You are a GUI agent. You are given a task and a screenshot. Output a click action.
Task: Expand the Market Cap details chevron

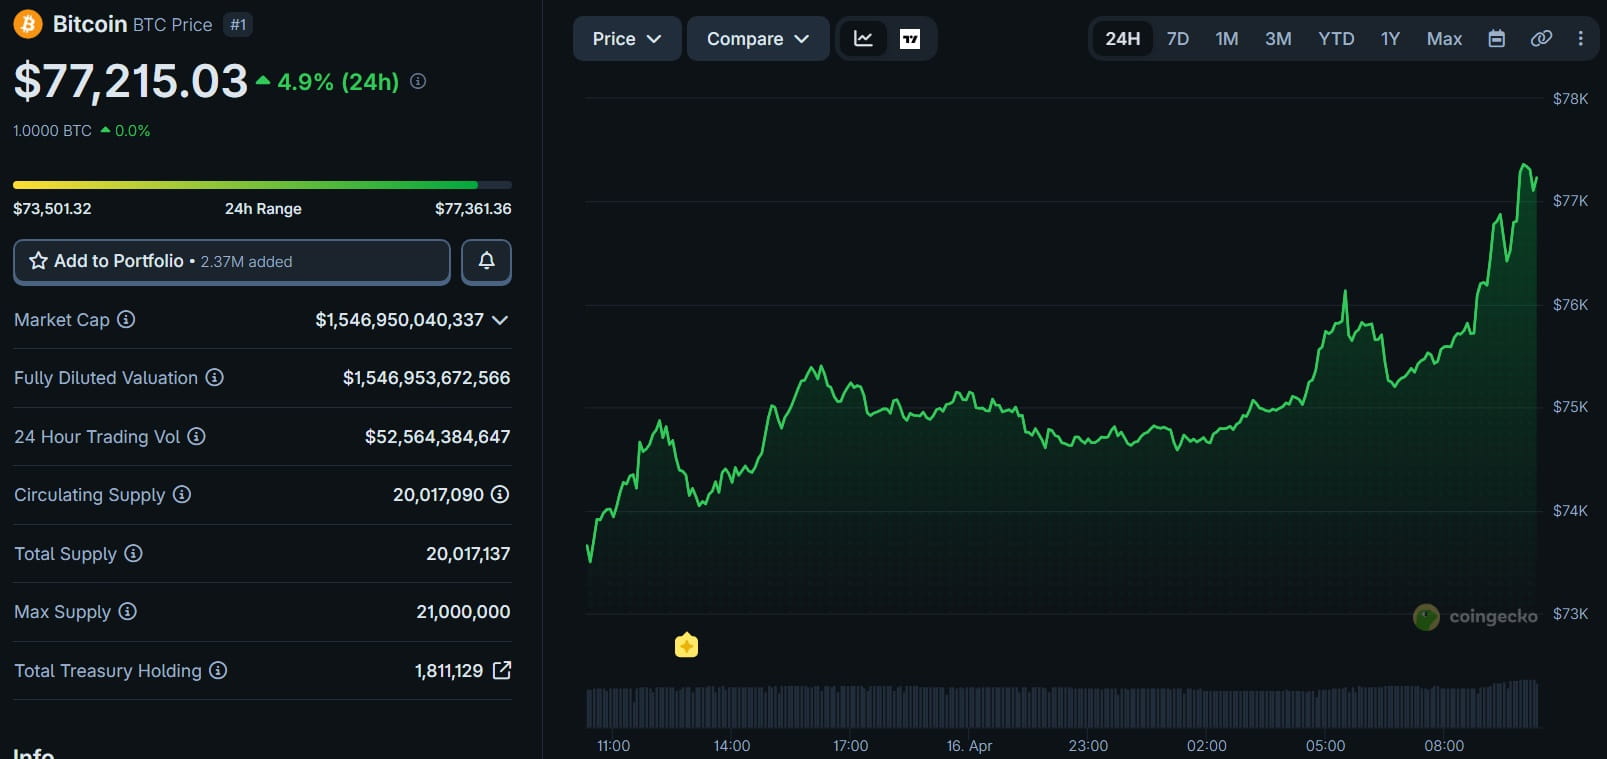pyautogui.click(x=500, y=320)
